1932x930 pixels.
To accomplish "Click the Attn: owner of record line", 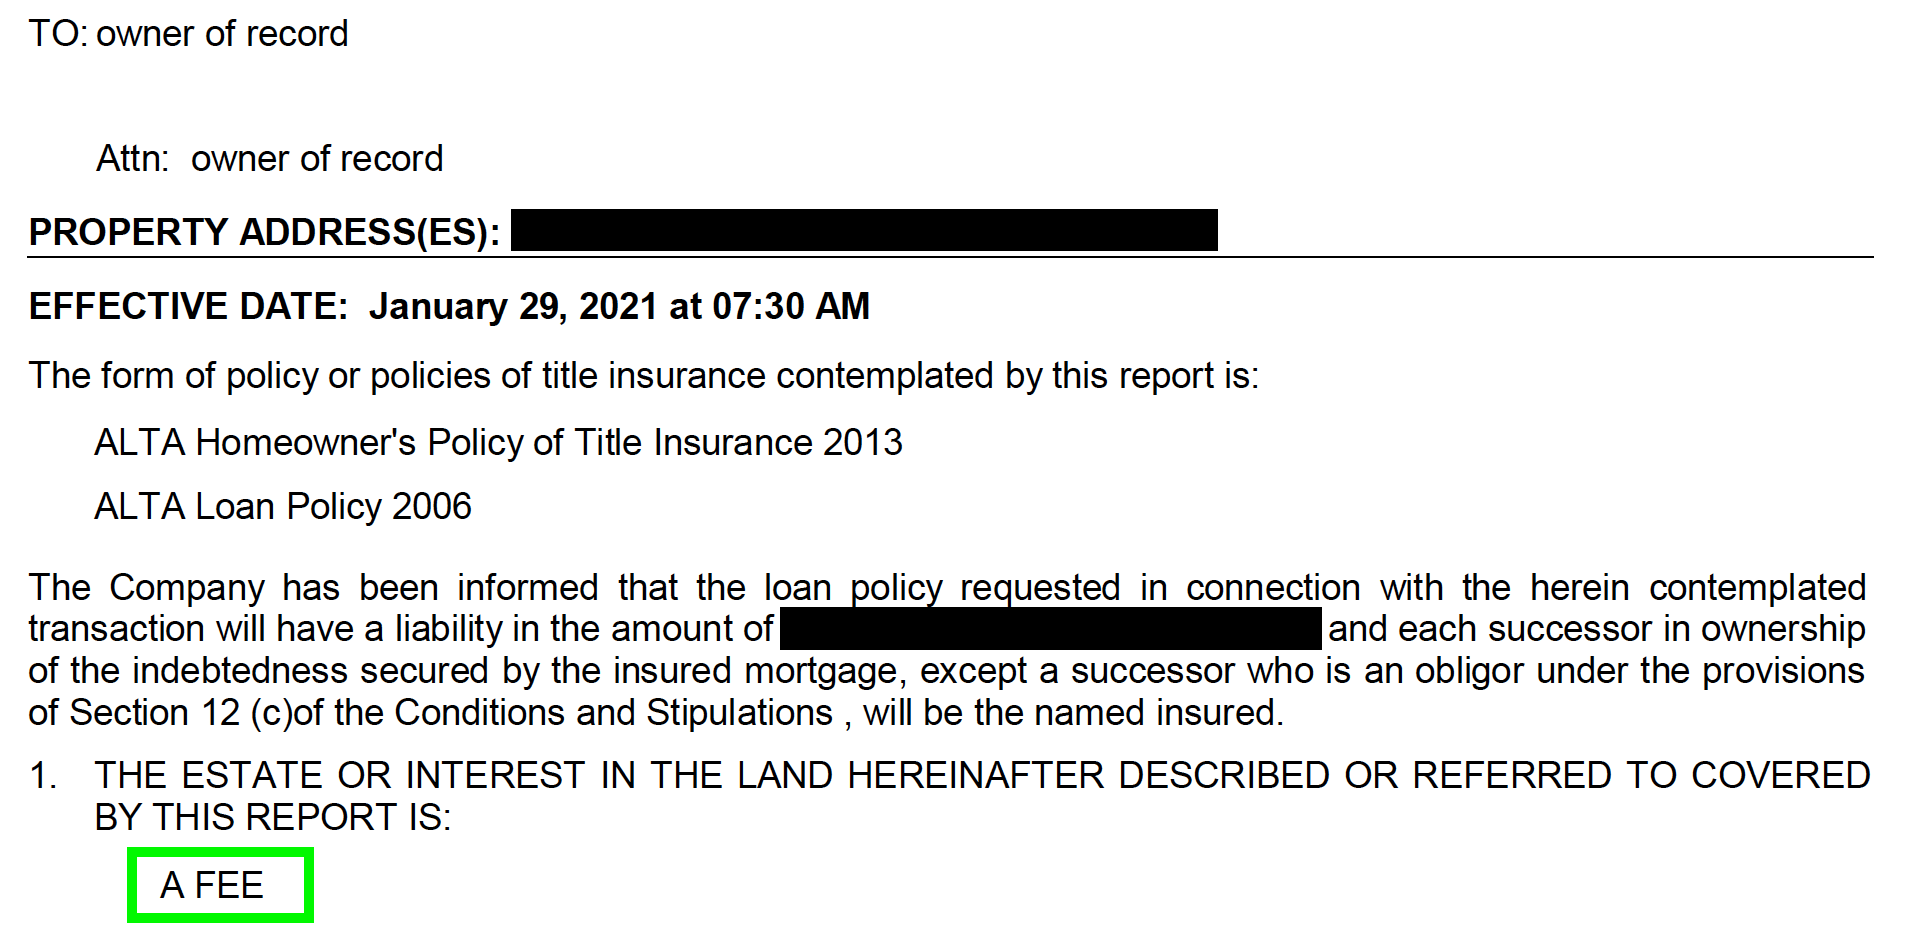I will click(269, 158).
